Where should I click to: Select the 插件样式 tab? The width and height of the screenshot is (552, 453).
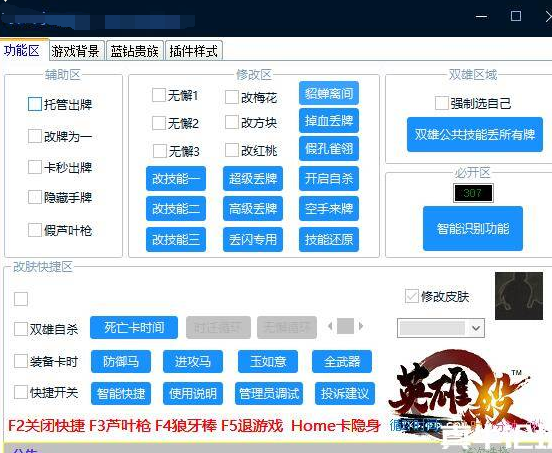(194, 51)
